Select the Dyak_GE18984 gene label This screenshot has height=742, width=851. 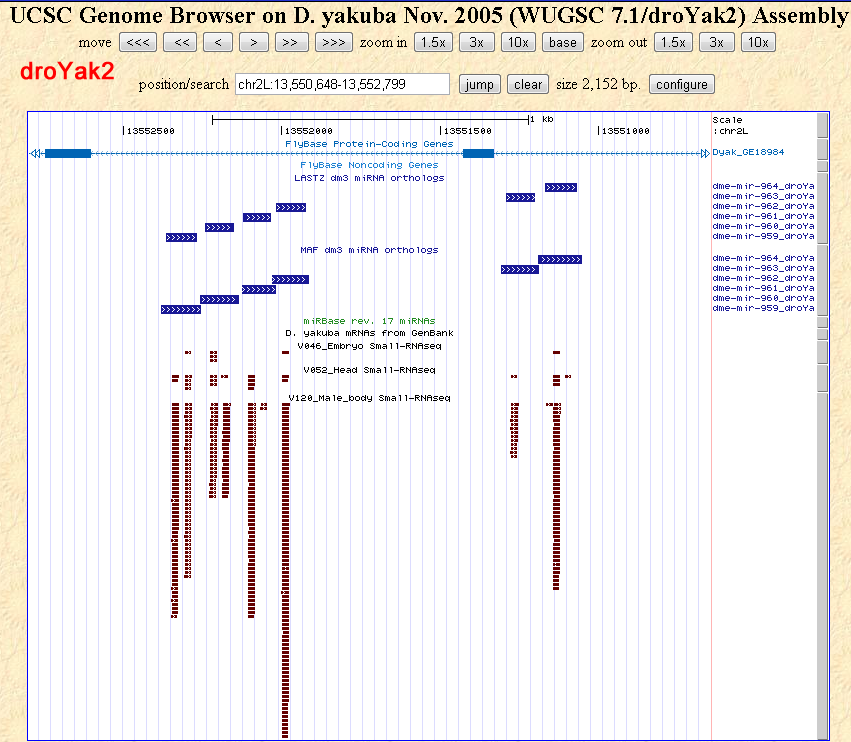pos(748,152)
